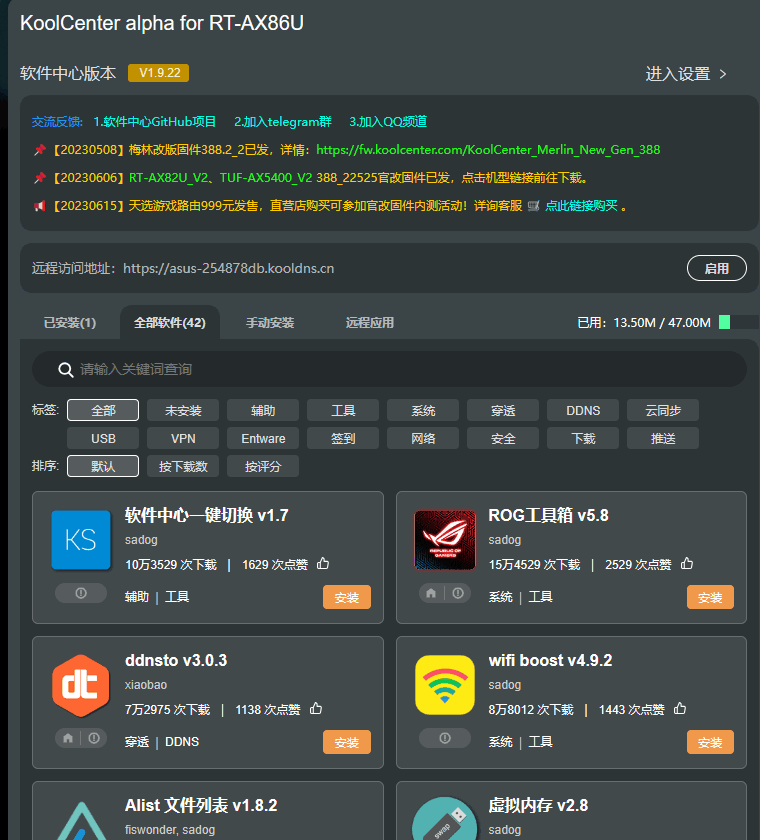The width and height of the screenshot is (760, 840).
Task: Open the info icon under wifi boost
Action: coord(445,738)
